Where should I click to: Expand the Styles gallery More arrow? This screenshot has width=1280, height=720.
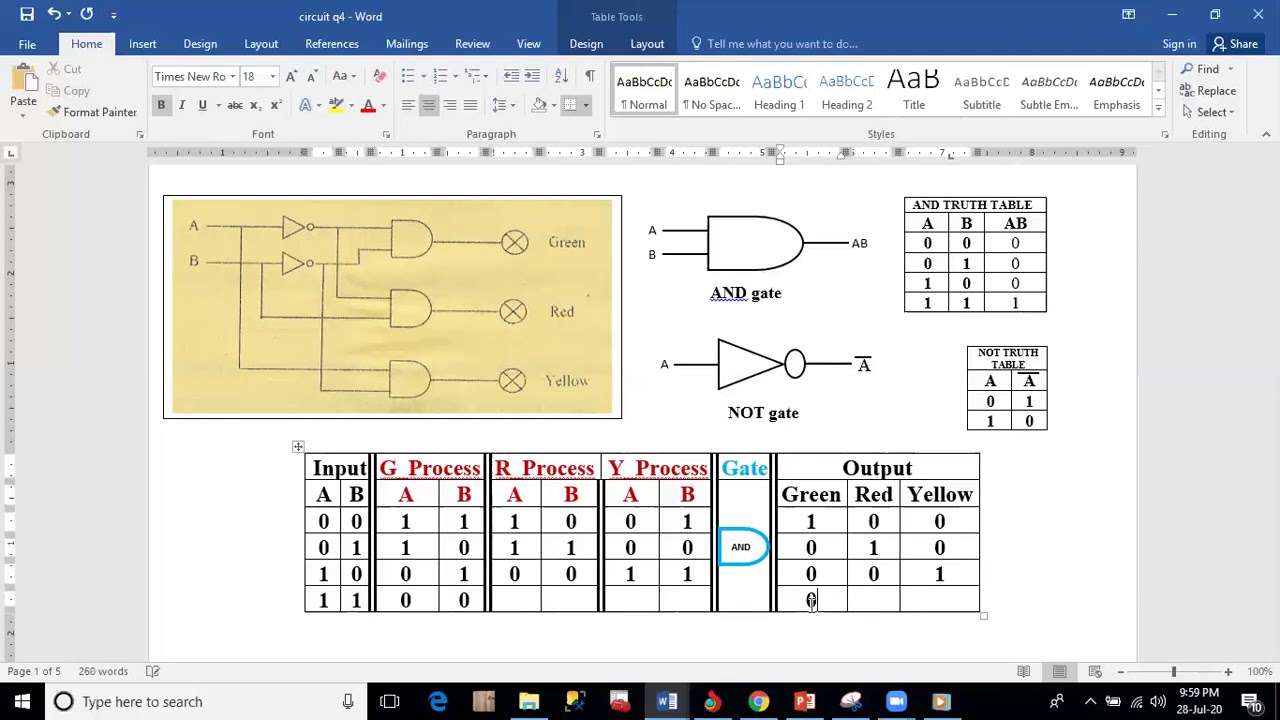(1158, 107)
